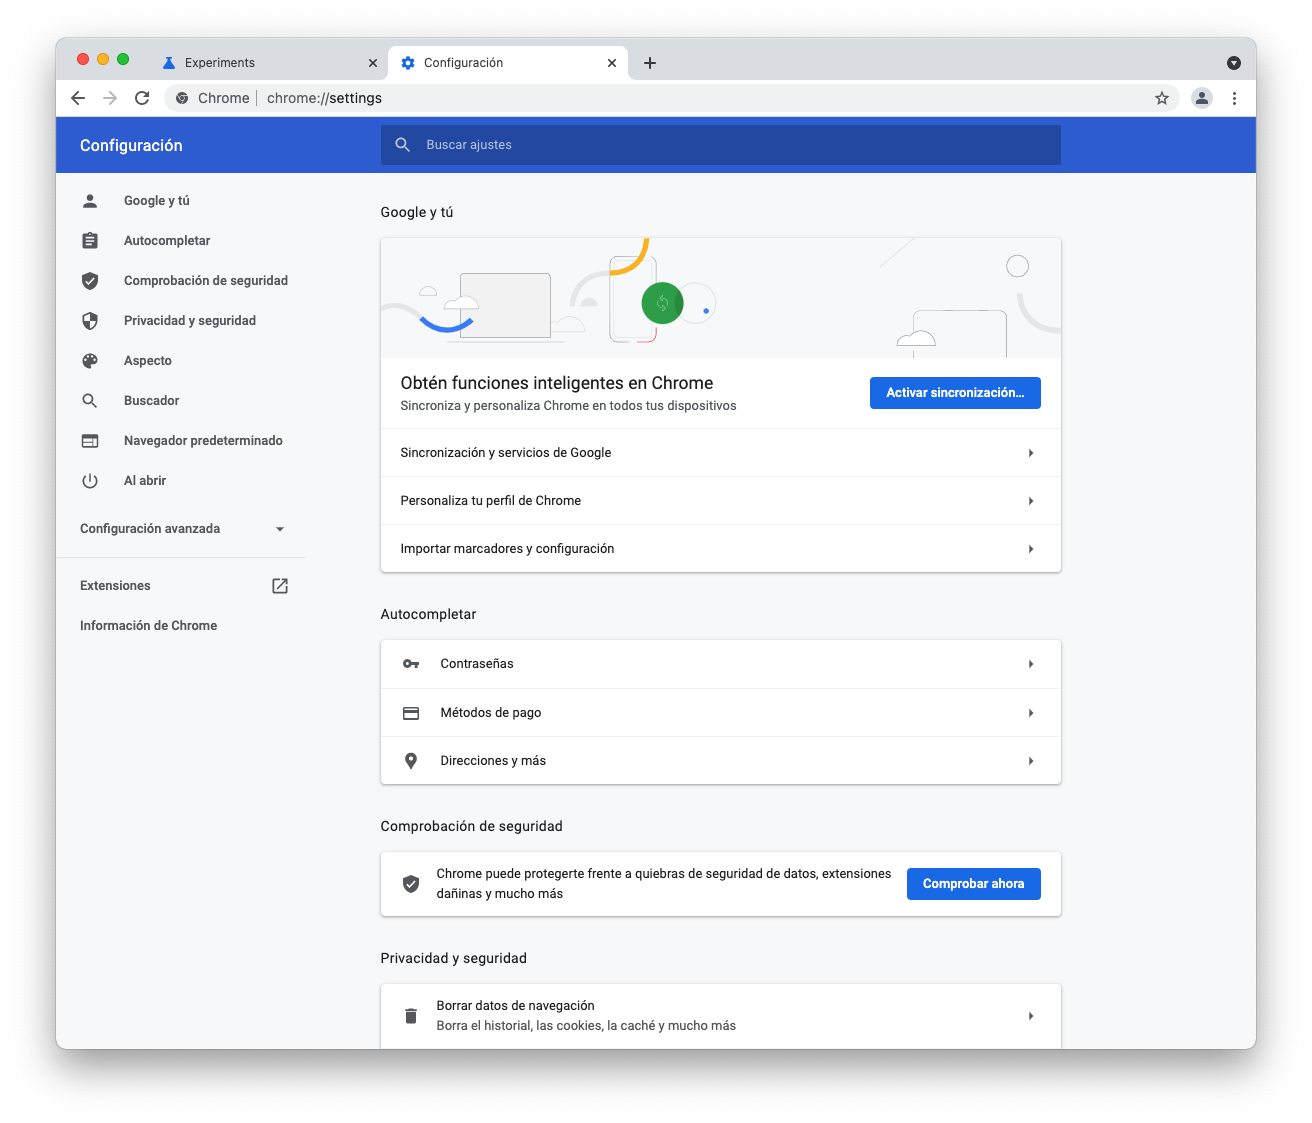1312x1123 pixels.
Task: Open the profile avatar menu
Action: pyautogui.click(x=1202, y=98)
